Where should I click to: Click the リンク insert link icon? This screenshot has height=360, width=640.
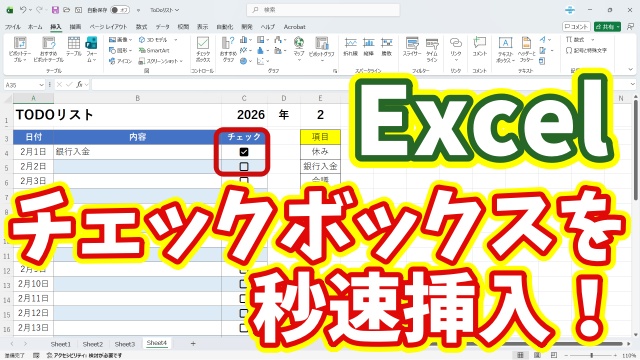456,49
